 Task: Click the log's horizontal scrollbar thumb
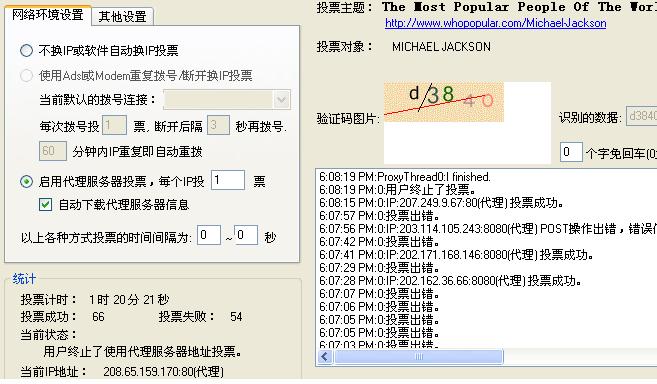pyautogui.click(x=418, y=357)
